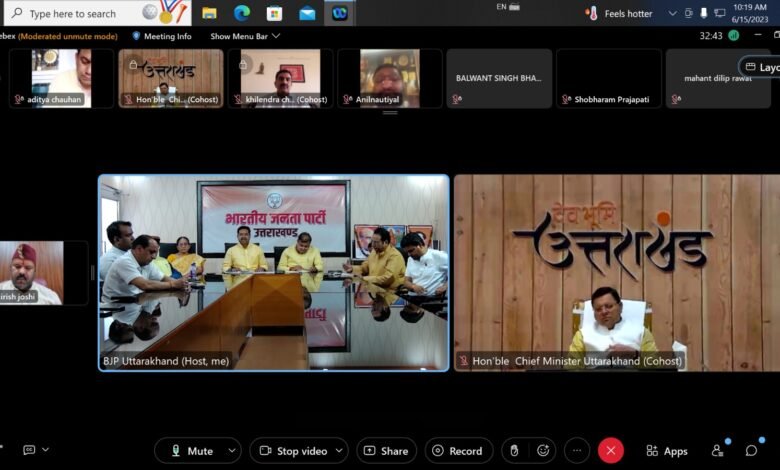This screenshot has width=780, height=470.
Task: Click the Share content button
Action: 386,451
